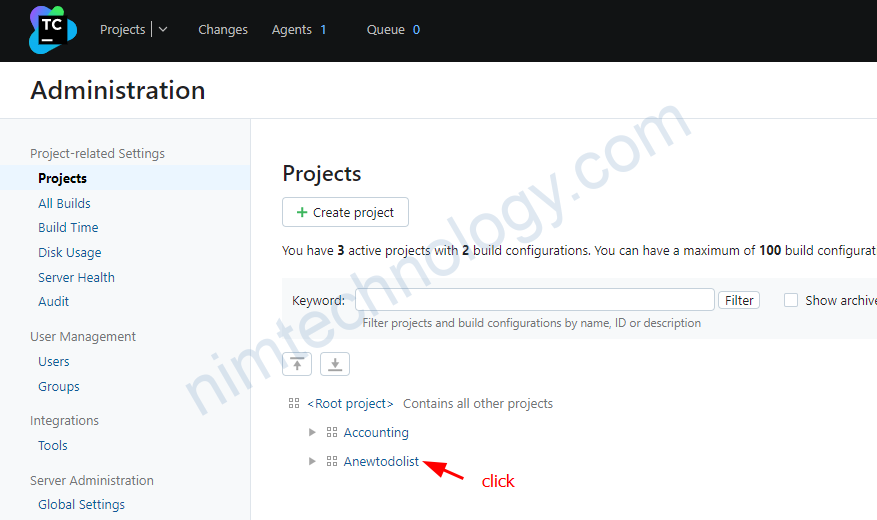Open Audit in sidebar
The width and height of the screenshot is (877, 520).
pyautogui.click(x=53, y=301)
